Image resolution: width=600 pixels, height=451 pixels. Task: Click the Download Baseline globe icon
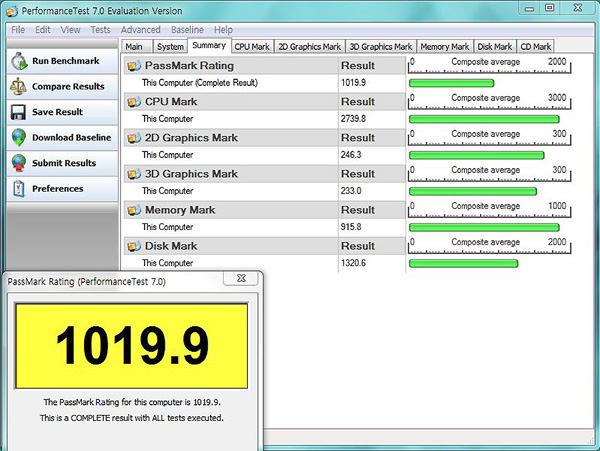click(19, 138)
